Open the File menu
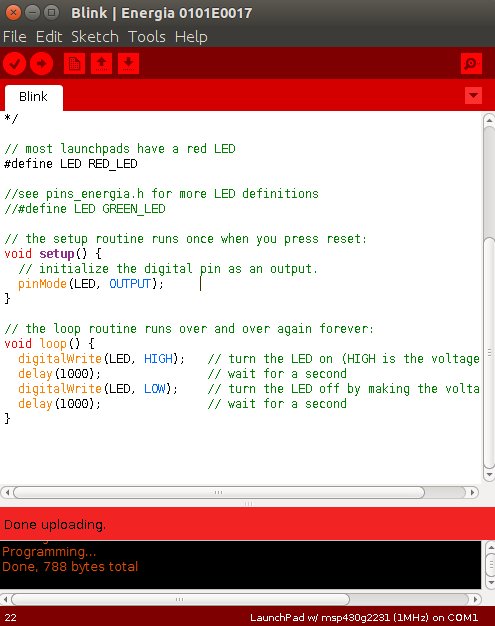Image resolution: width=495 pixels, height=626 pixels. tap(15, 37)
